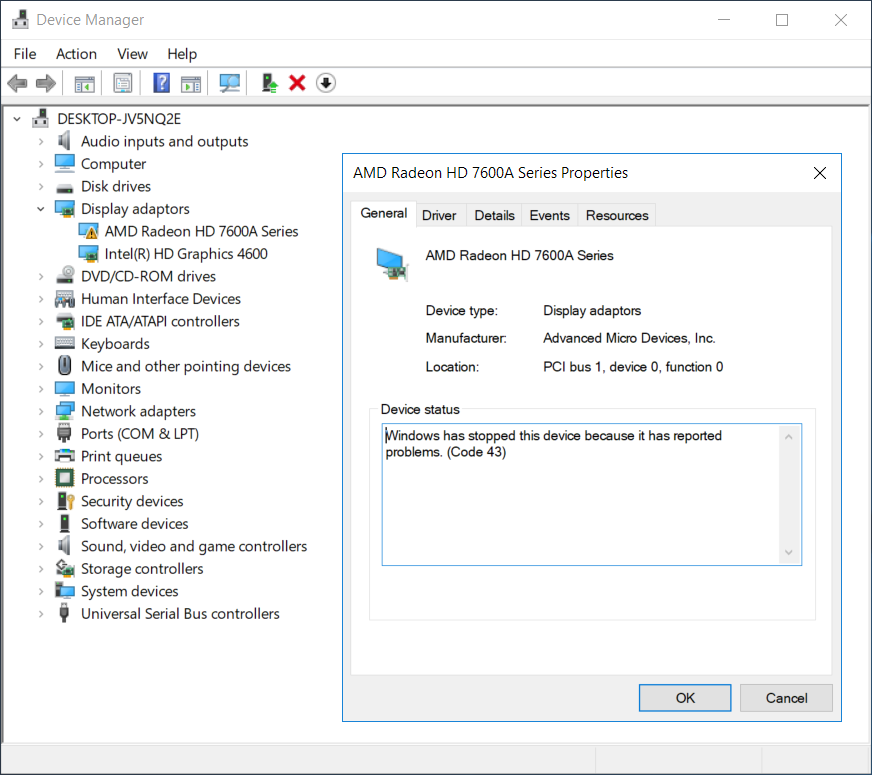Click the Forward arrow toolbar icon
This screenshot has height=775, width=872.
46,83
